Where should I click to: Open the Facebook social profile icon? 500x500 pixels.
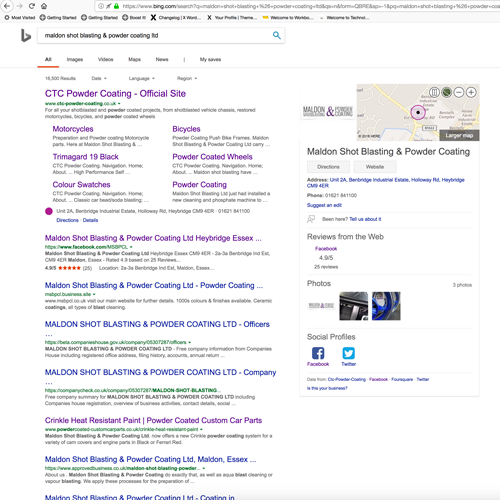318,353
